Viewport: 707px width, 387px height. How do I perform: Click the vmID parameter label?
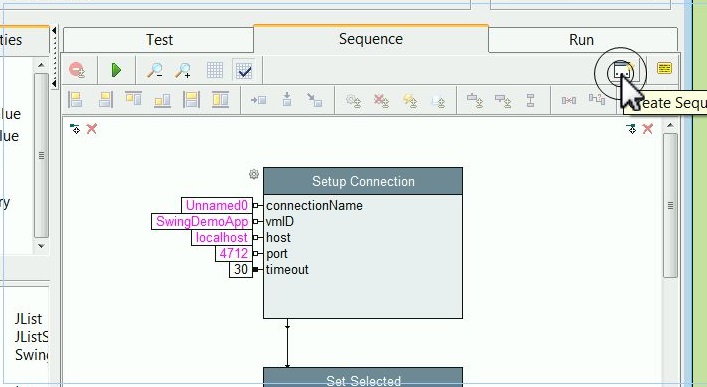pos(280,221)
